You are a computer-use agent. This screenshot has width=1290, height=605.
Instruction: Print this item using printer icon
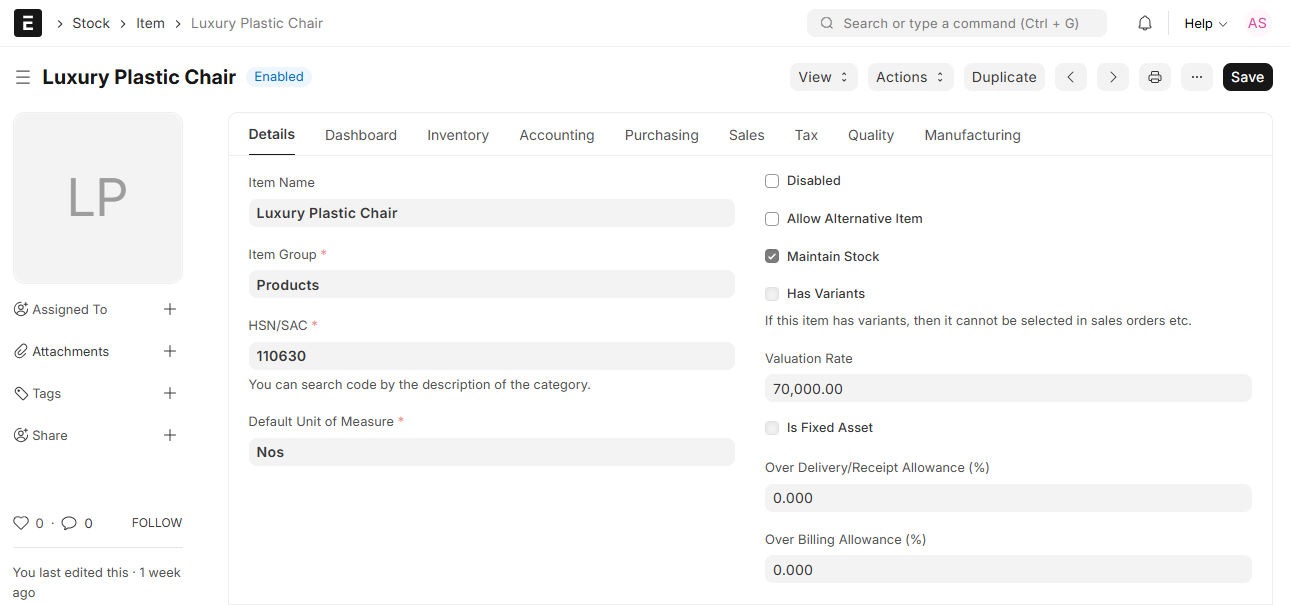tap(1155, 77)
